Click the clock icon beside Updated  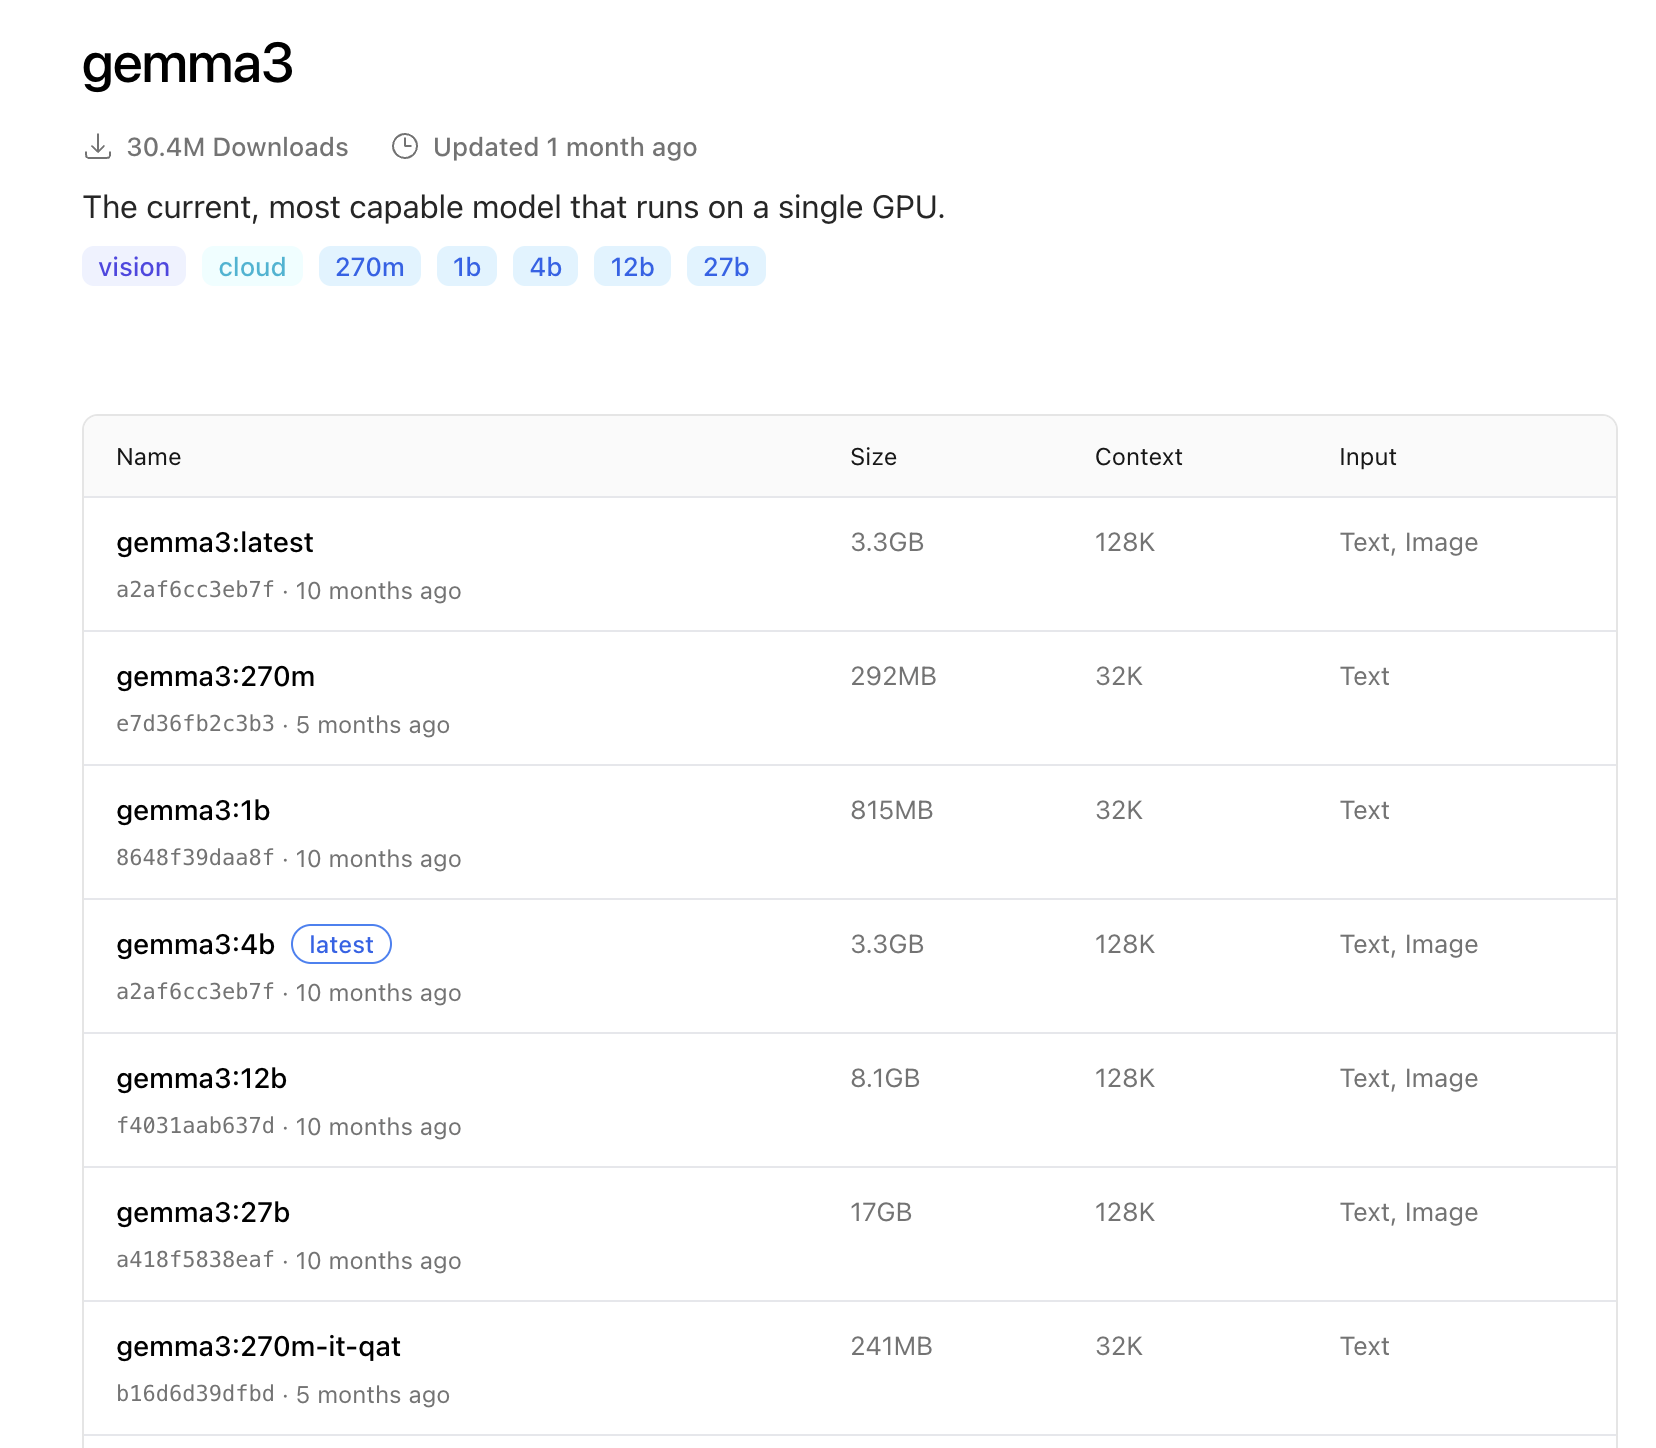coord(405,147)
